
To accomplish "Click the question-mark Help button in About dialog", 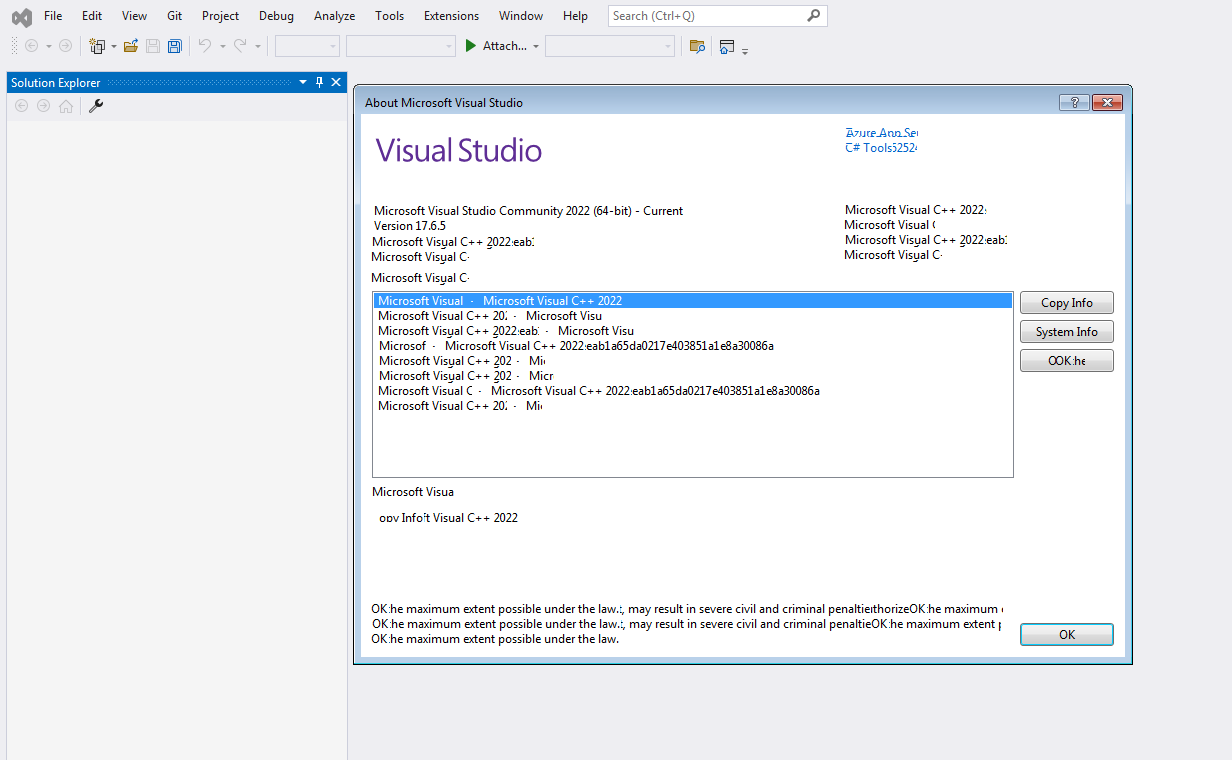I will [1074, 103].
